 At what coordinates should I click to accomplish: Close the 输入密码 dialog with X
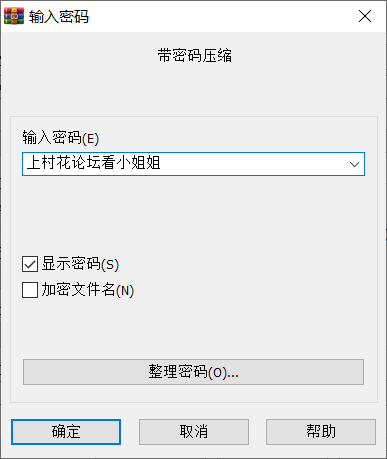coord(365,16)
